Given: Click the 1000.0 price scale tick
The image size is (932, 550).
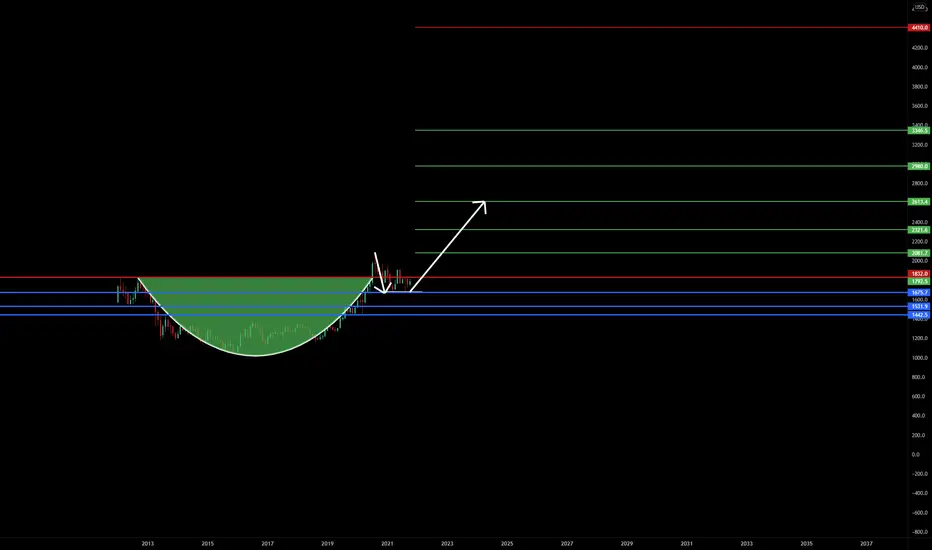Looking at the screenshot, I should (x=920, y=358).
